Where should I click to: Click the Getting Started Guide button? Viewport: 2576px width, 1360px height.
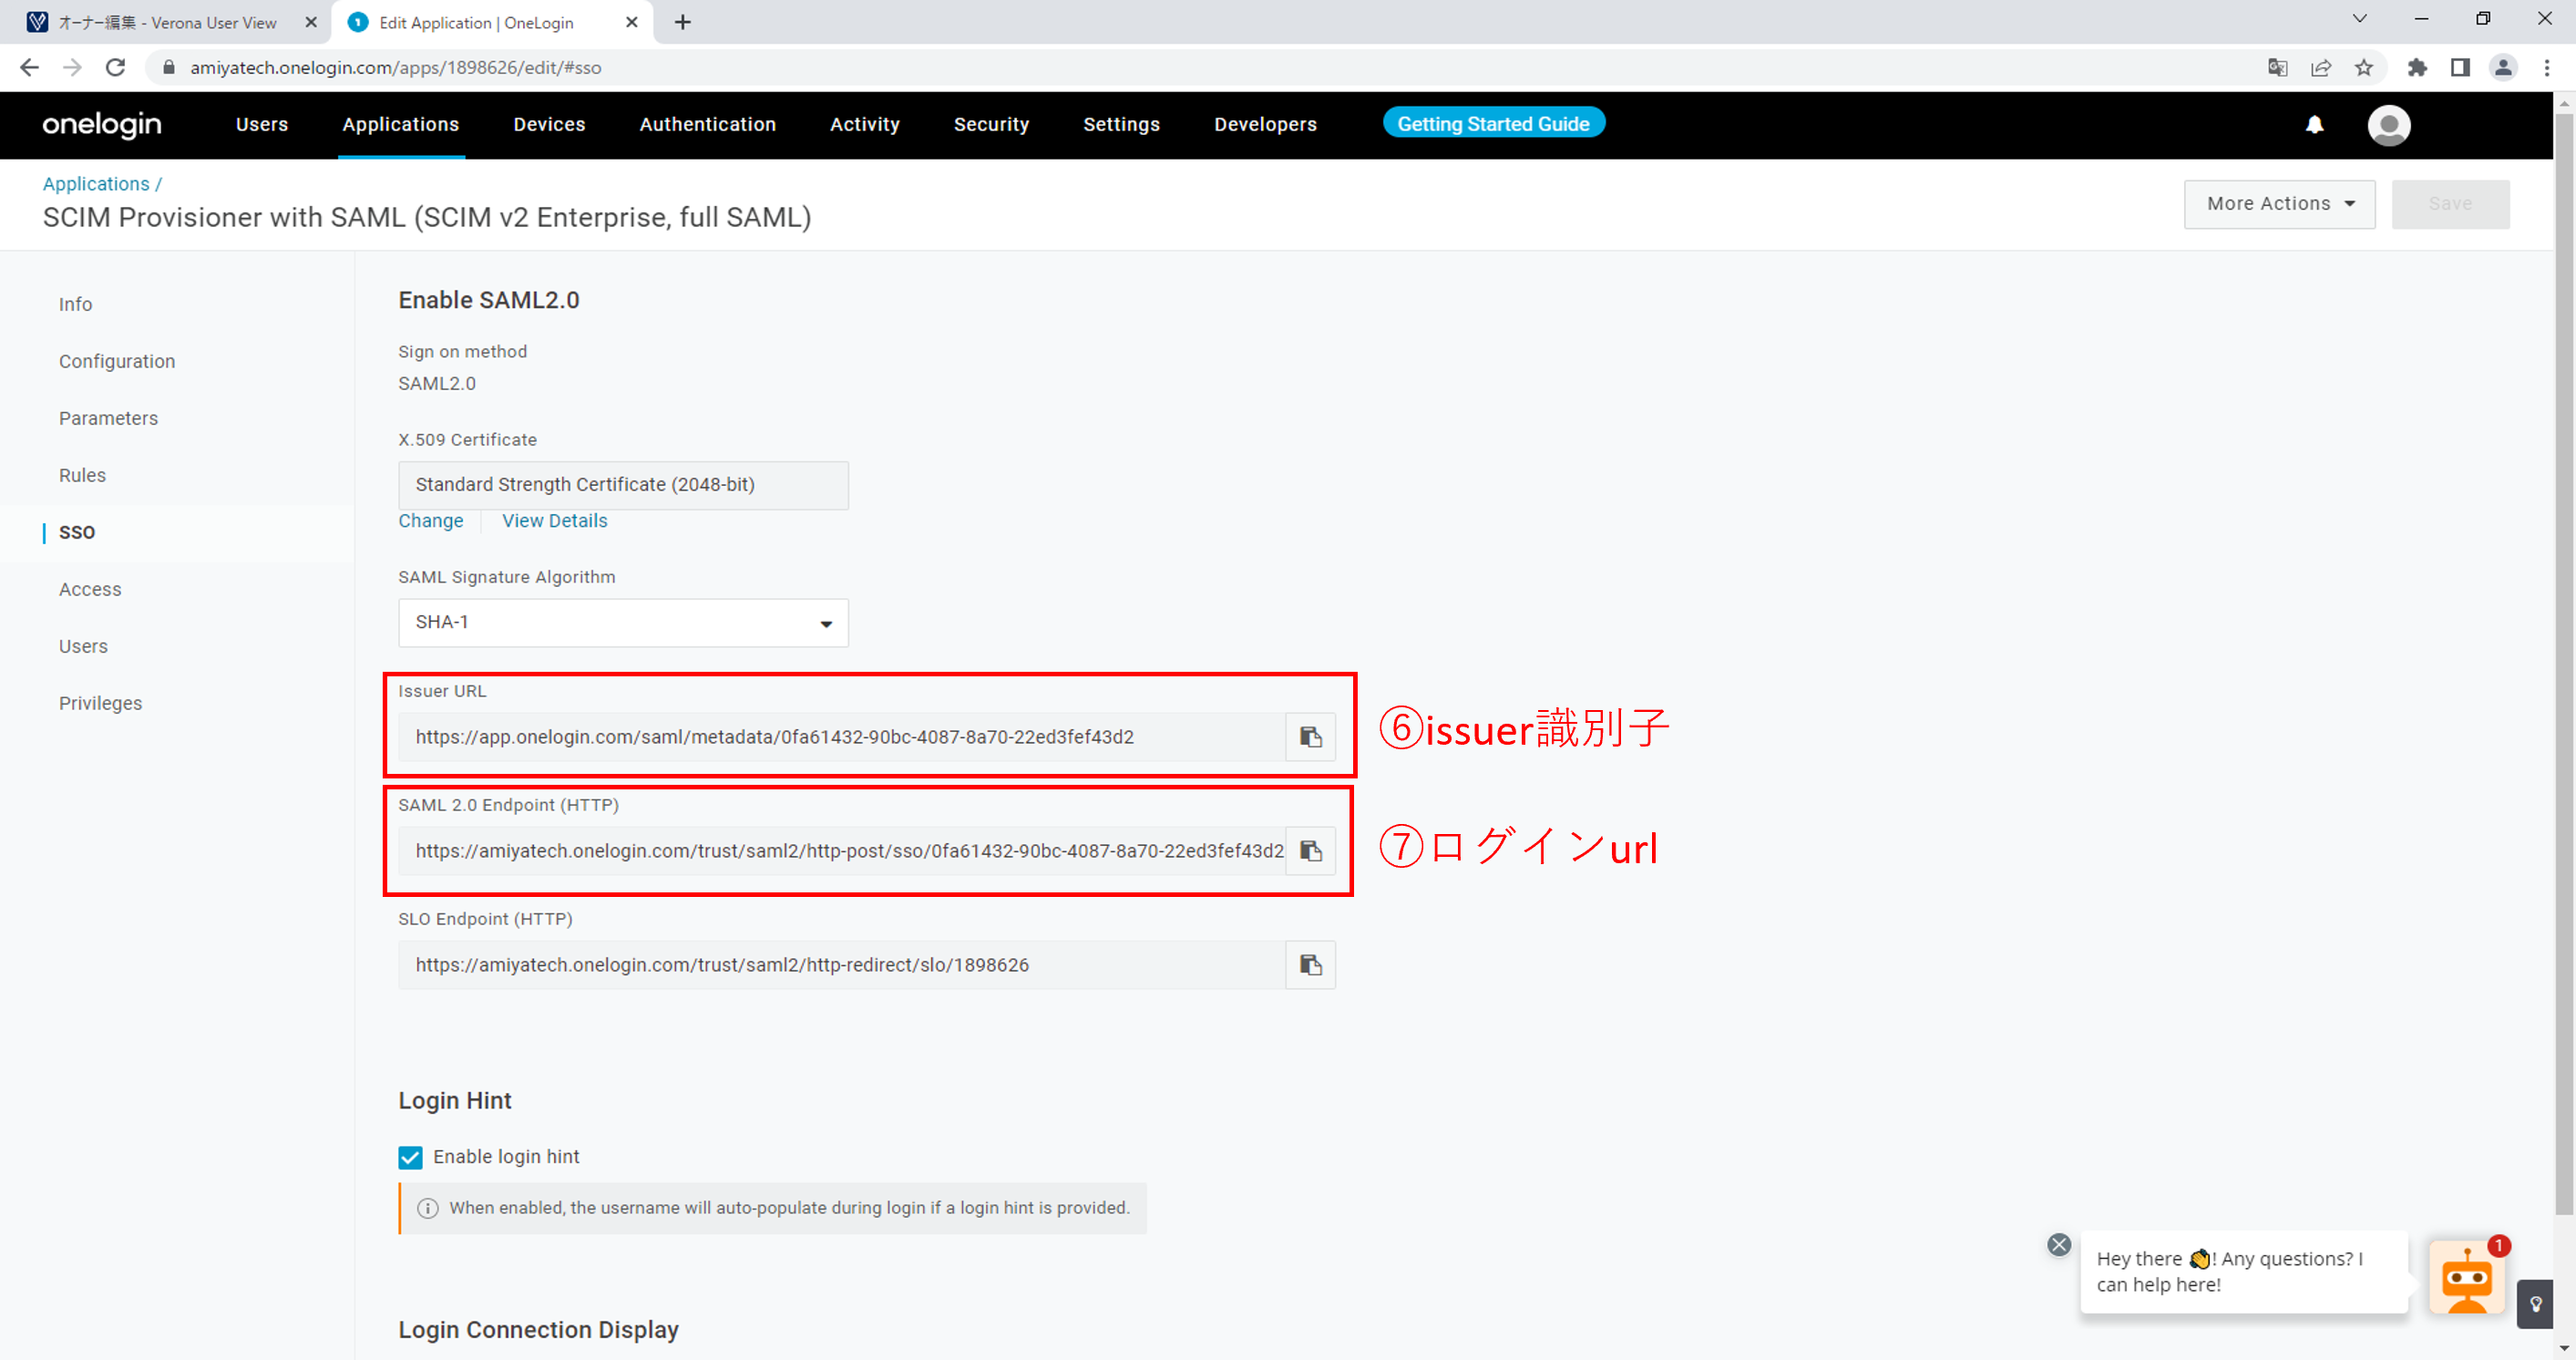[x=1493, y=123]
